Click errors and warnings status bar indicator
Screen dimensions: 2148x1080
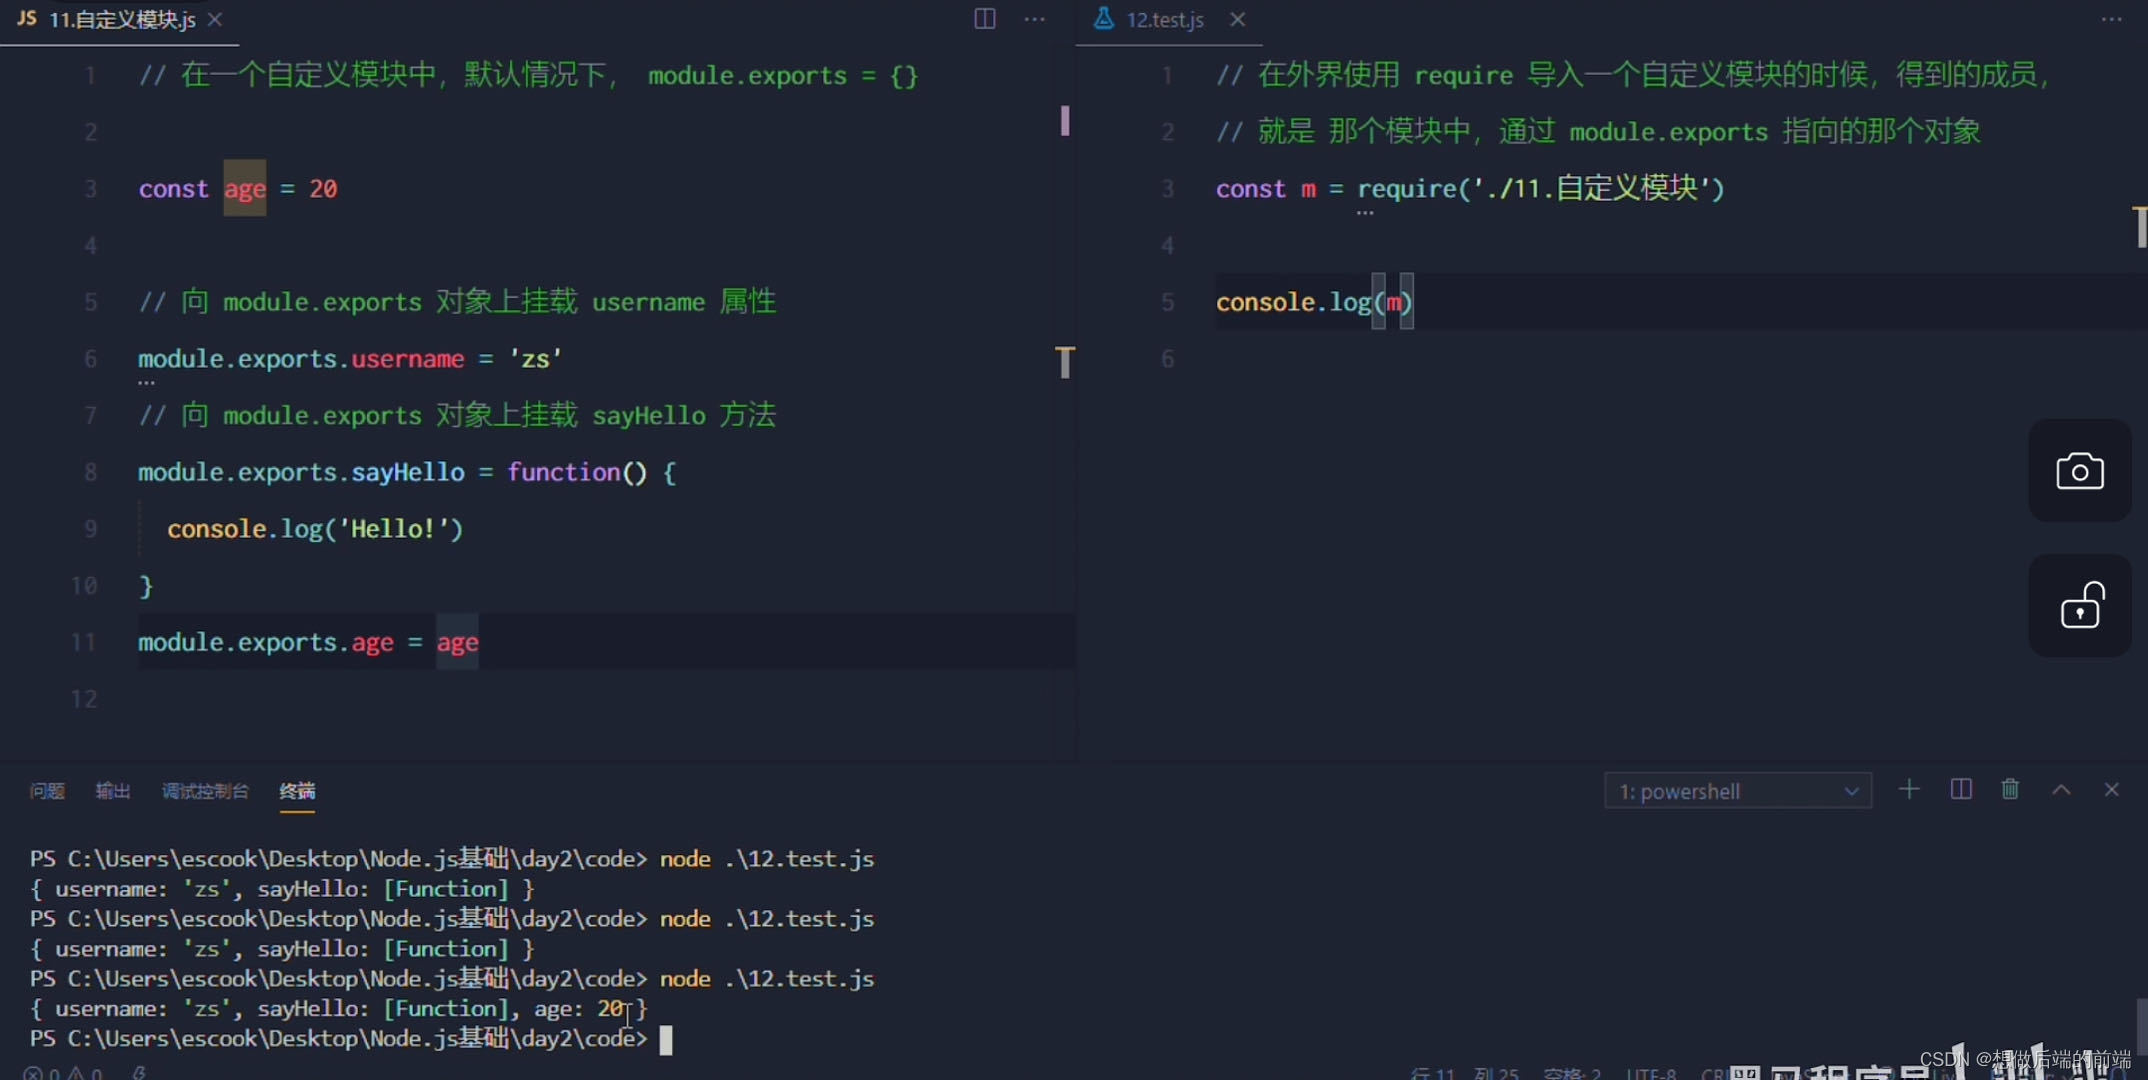click(x=62, y=1073)
